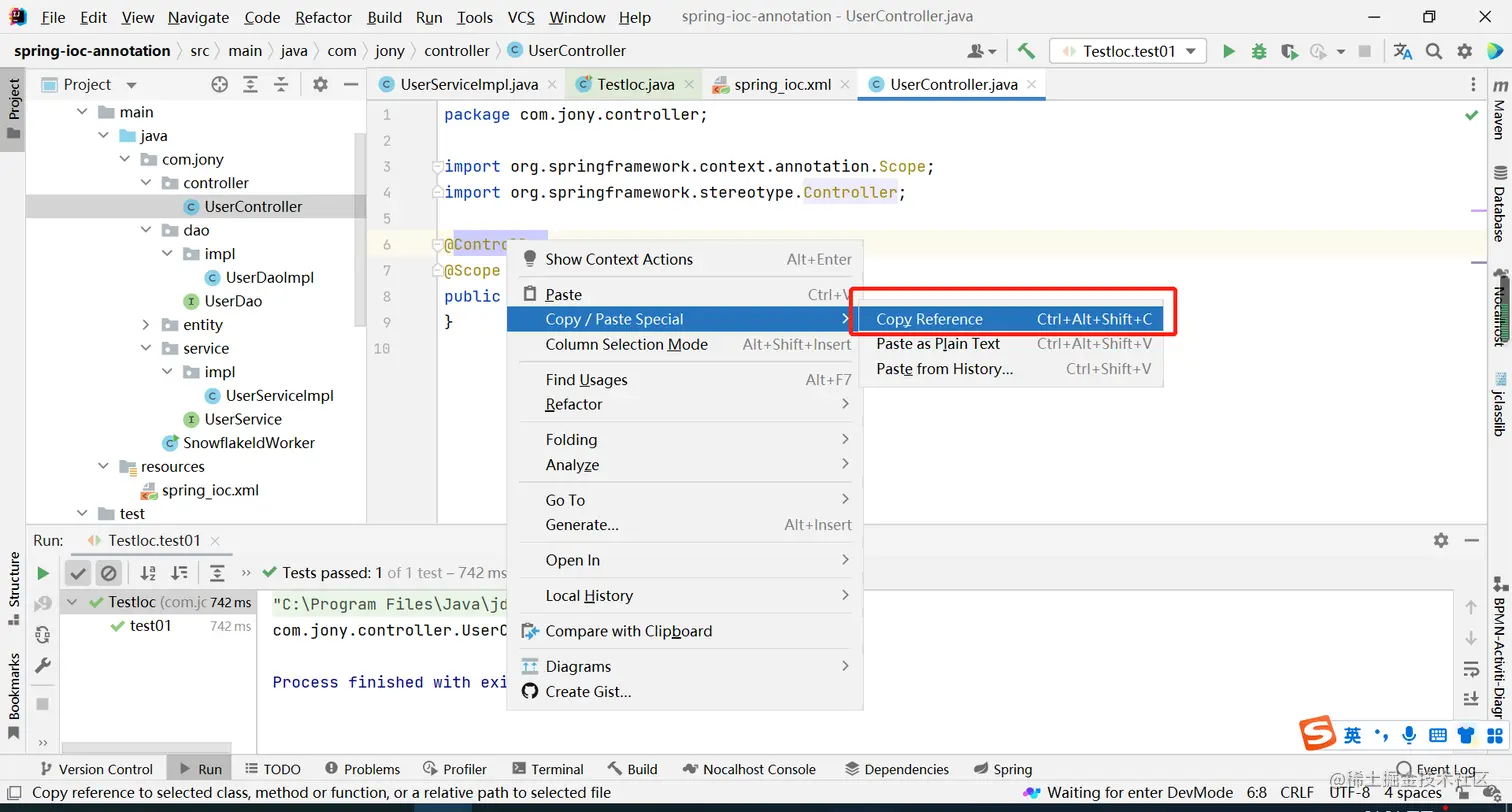The height and width of the screenshot is (812, 1512).
Task: Expand all nodes in the Project panel
Action: (x=250, y=85)
